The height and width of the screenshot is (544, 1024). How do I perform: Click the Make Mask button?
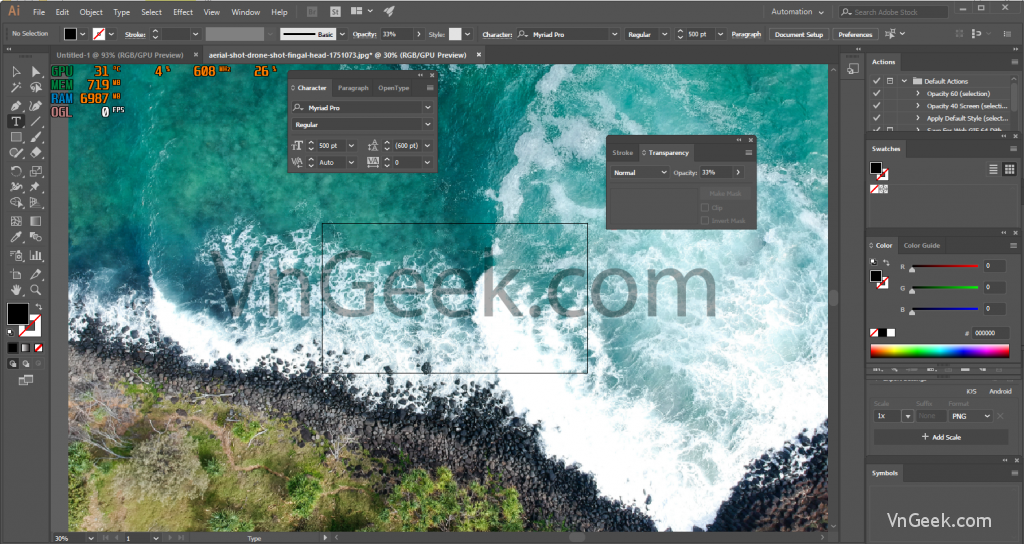[x=725, y=193]
